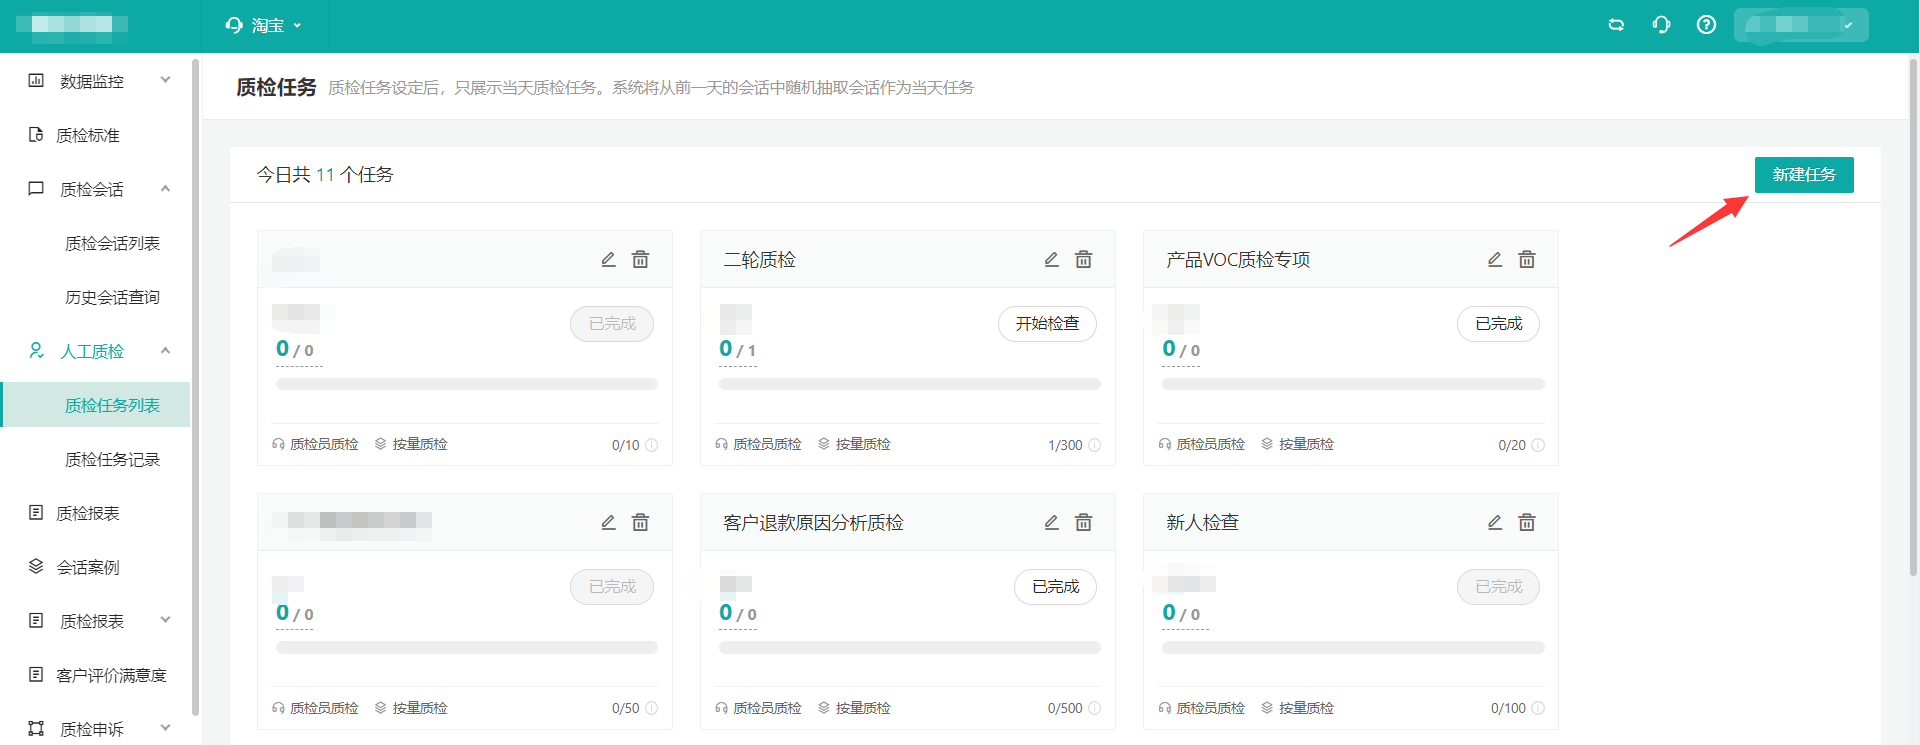The width and height of the screenshot is (1920, 745).
Task: Click the progress bar on the 二轮质检 card
Action: tap(909, 384)
